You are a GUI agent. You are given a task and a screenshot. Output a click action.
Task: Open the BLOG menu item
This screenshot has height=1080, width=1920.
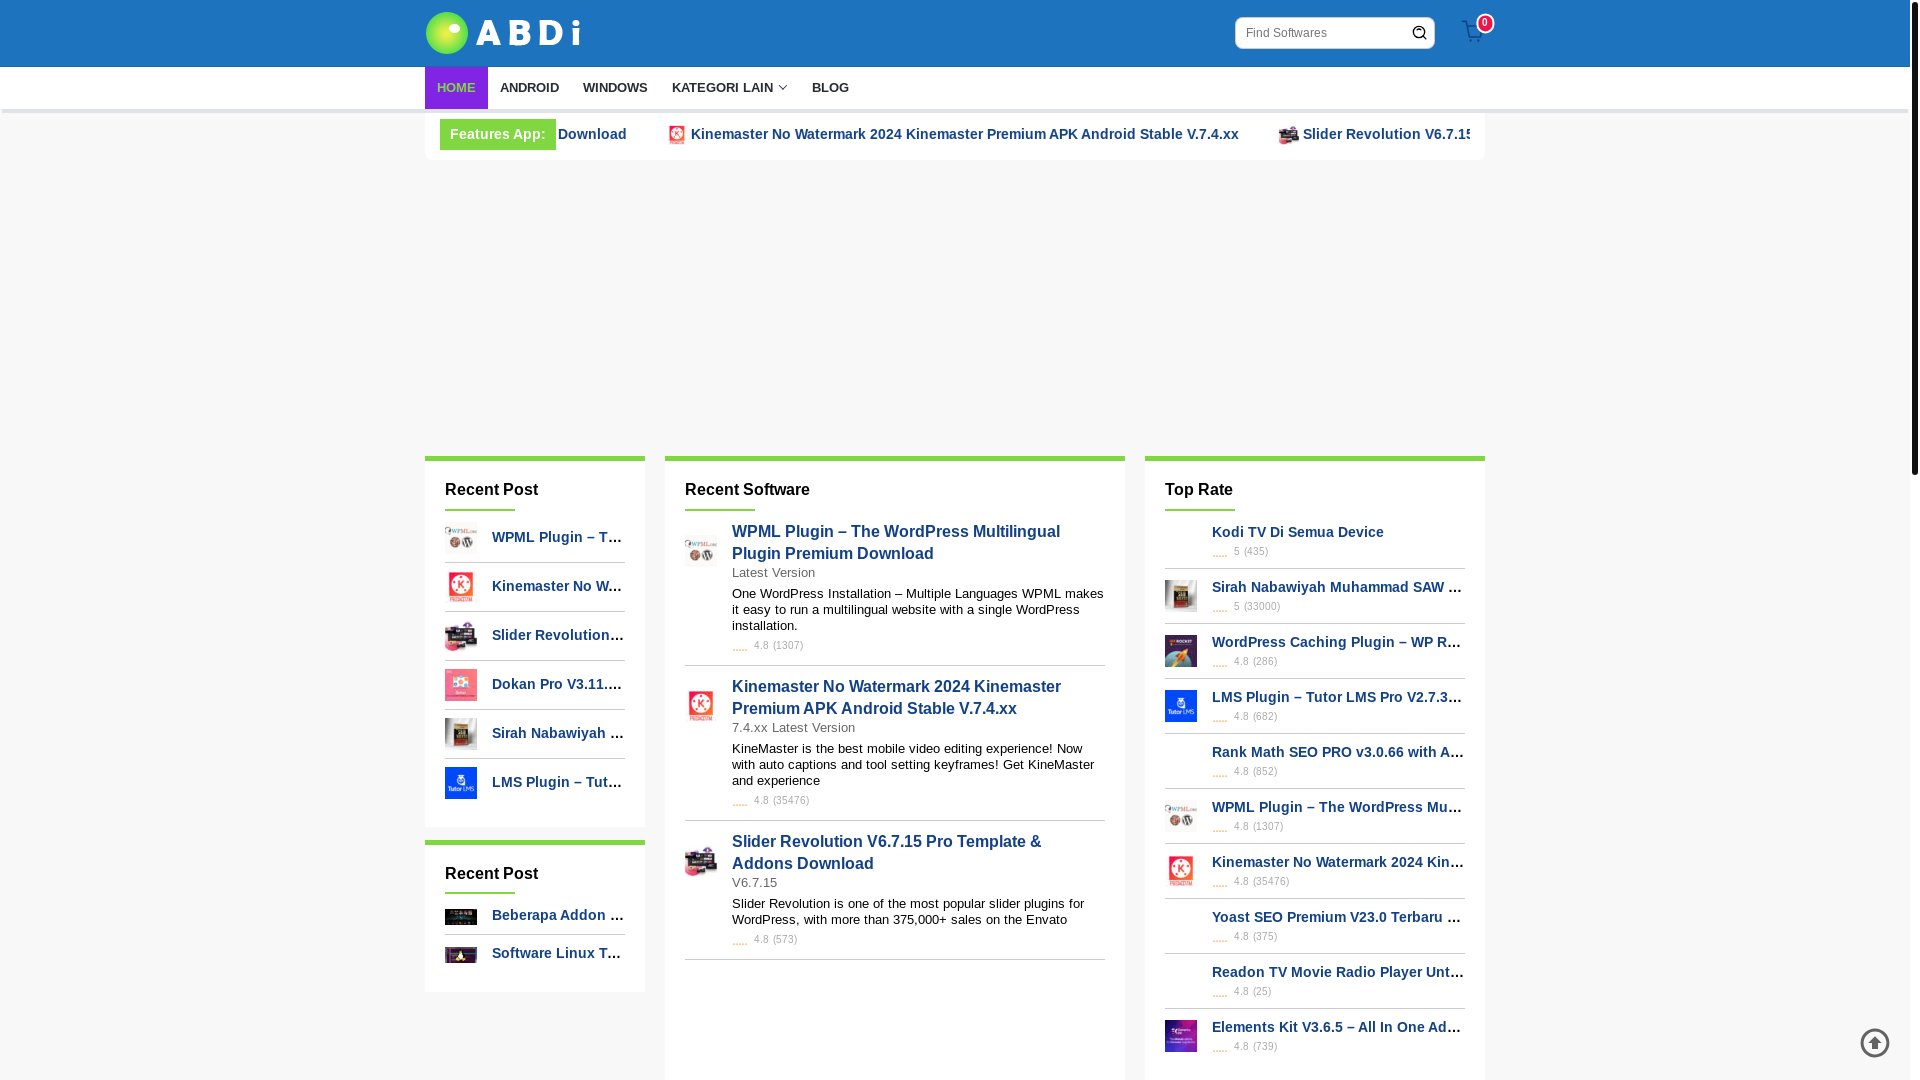(830, 88)
